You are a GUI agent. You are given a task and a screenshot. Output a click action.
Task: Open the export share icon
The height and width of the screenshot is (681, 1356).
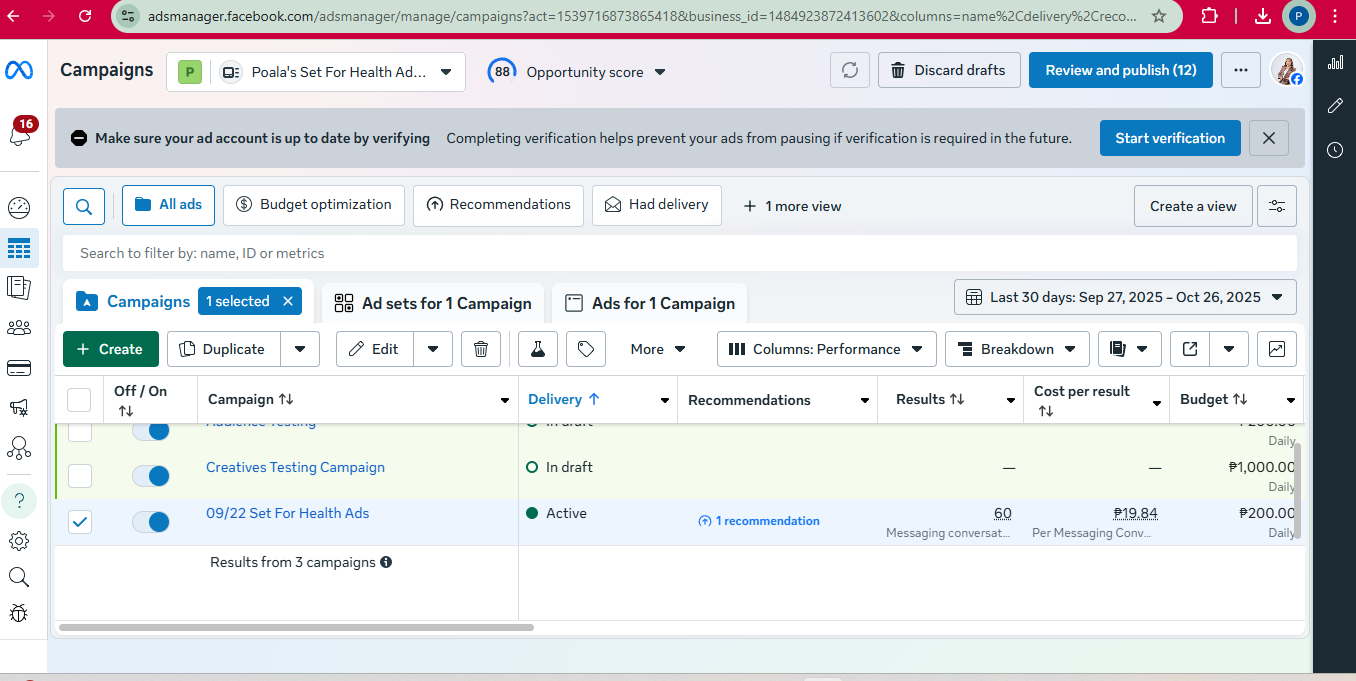click(1190, 349)
